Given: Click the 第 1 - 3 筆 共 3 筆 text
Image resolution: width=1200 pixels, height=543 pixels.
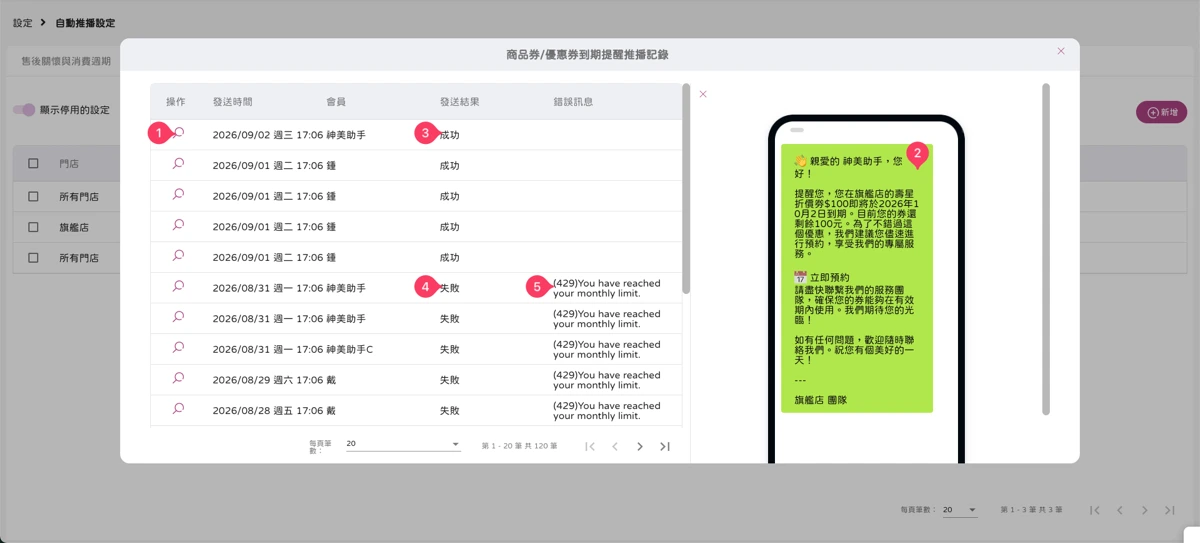Looking at the screenshot, I should 1031,510.
